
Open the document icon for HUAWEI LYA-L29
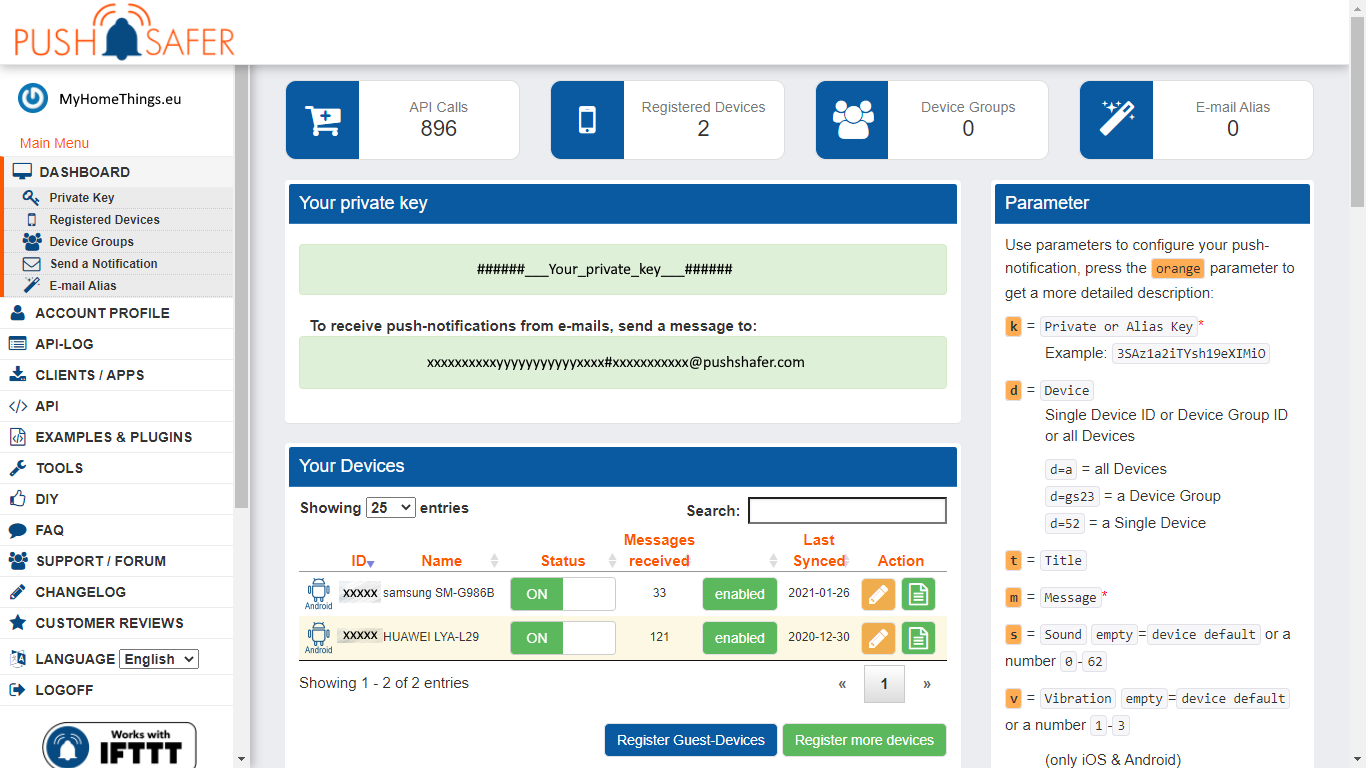pyautogui.click(x=918, y=638)
